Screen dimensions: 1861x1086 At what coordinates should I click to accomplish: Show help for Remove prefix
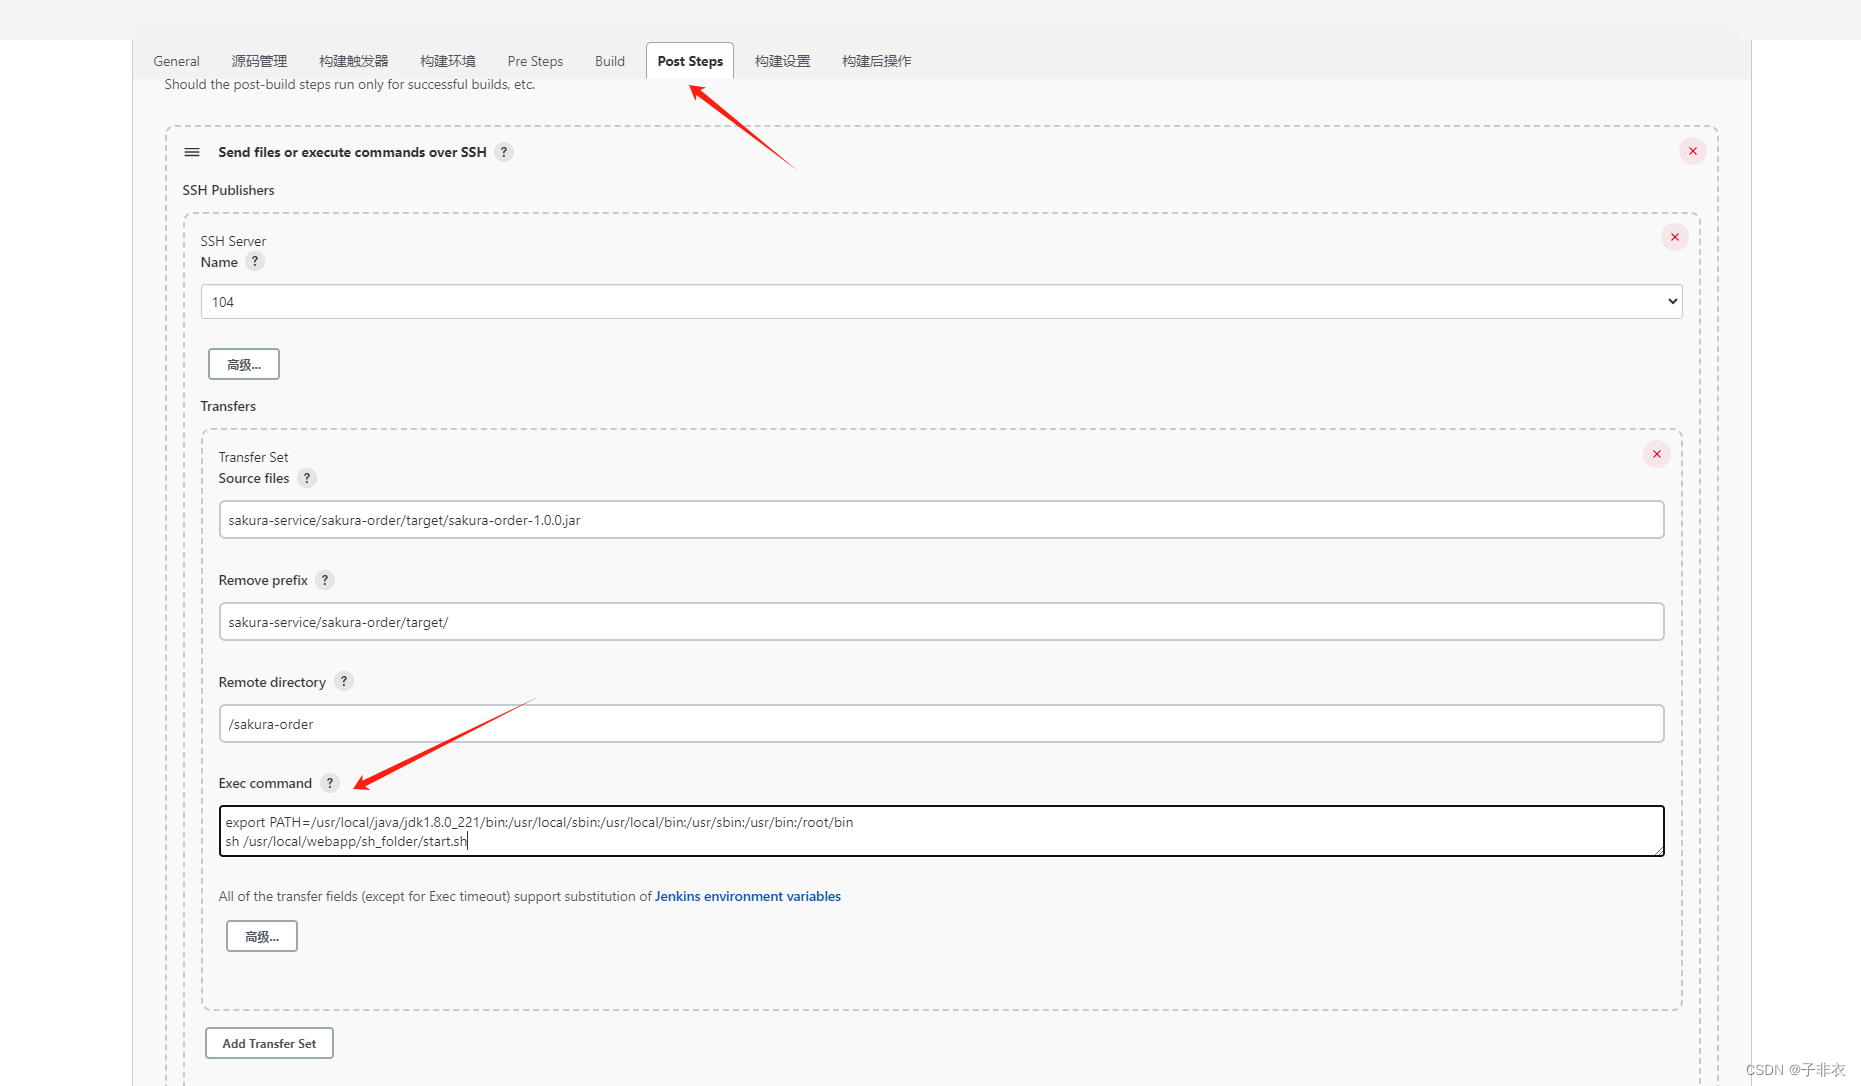pos(325,580)
